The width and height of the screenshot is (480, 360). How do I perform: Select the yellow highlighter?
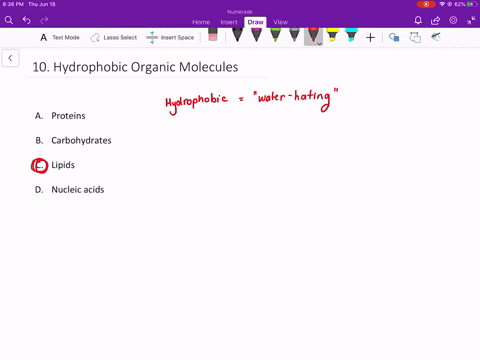[332, 35]
